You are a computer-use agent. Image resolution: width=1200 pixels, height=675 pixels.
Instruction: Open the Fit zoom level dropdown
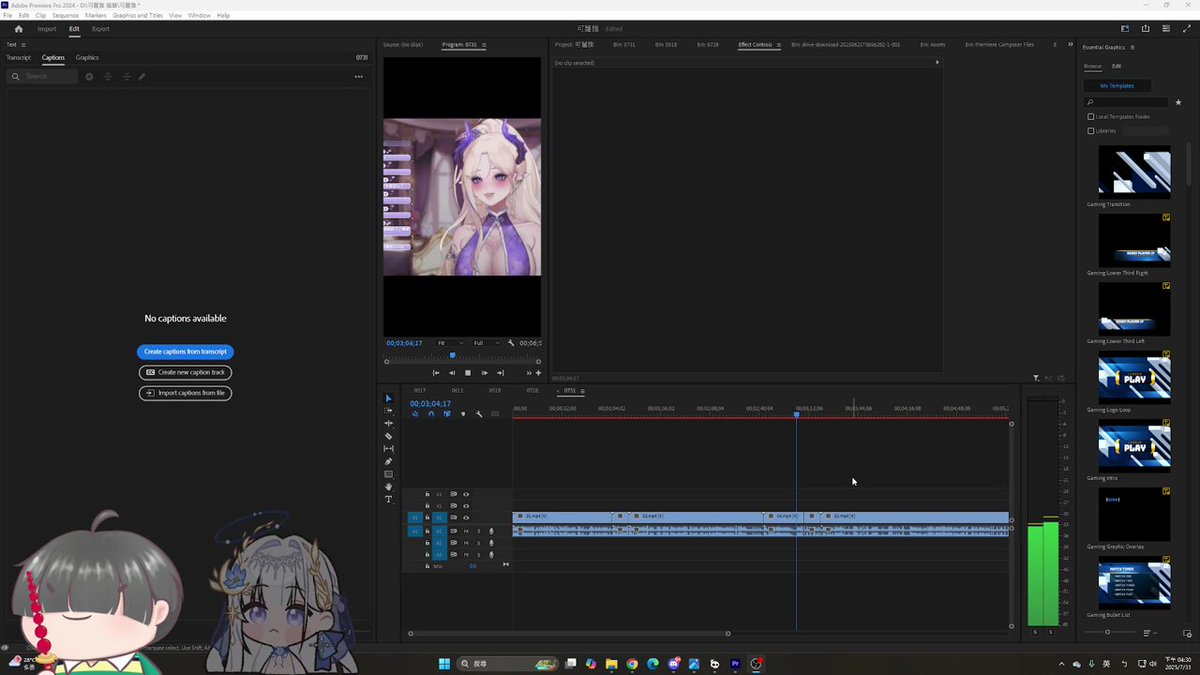[x=450, y=343]
